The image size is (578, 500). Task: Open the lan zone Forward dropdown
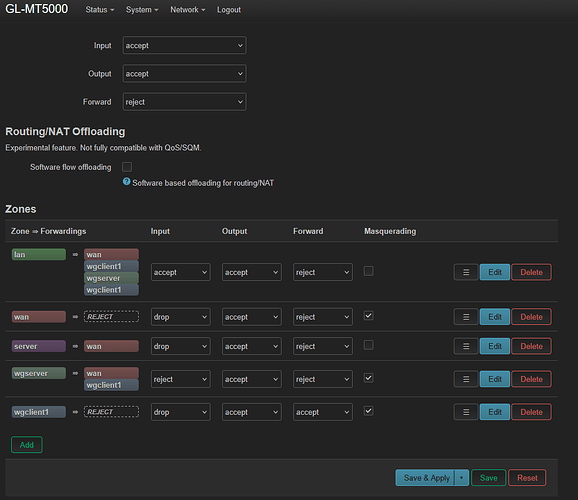pos(323,272)
